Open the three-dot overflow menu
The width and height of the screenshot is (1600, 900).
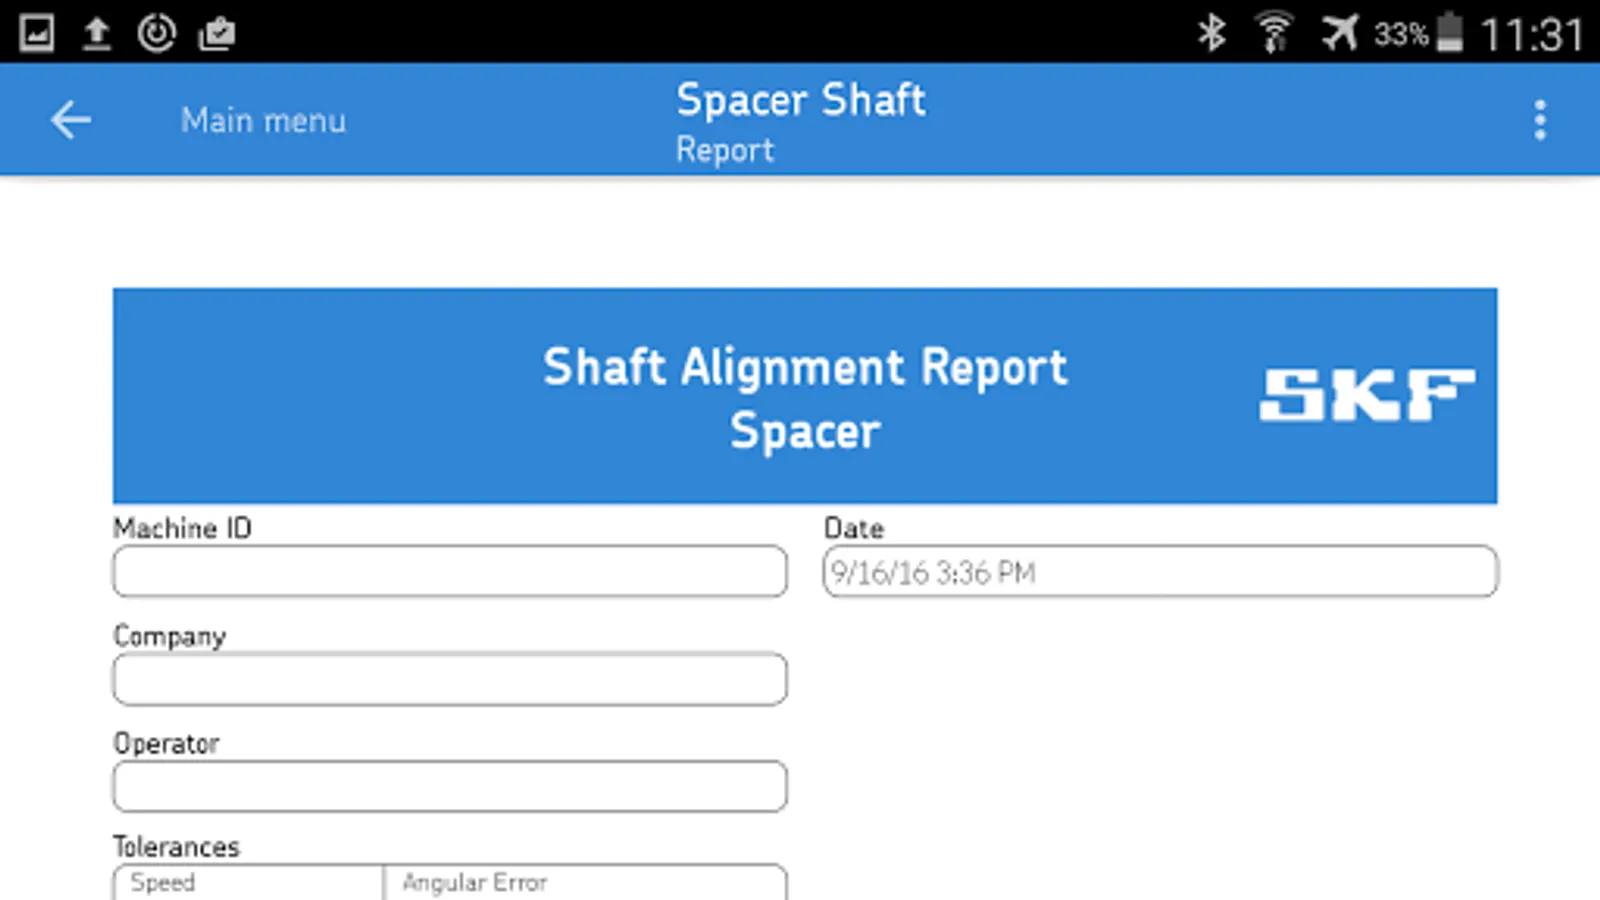pyautogui.click(x=1540, y=120)
